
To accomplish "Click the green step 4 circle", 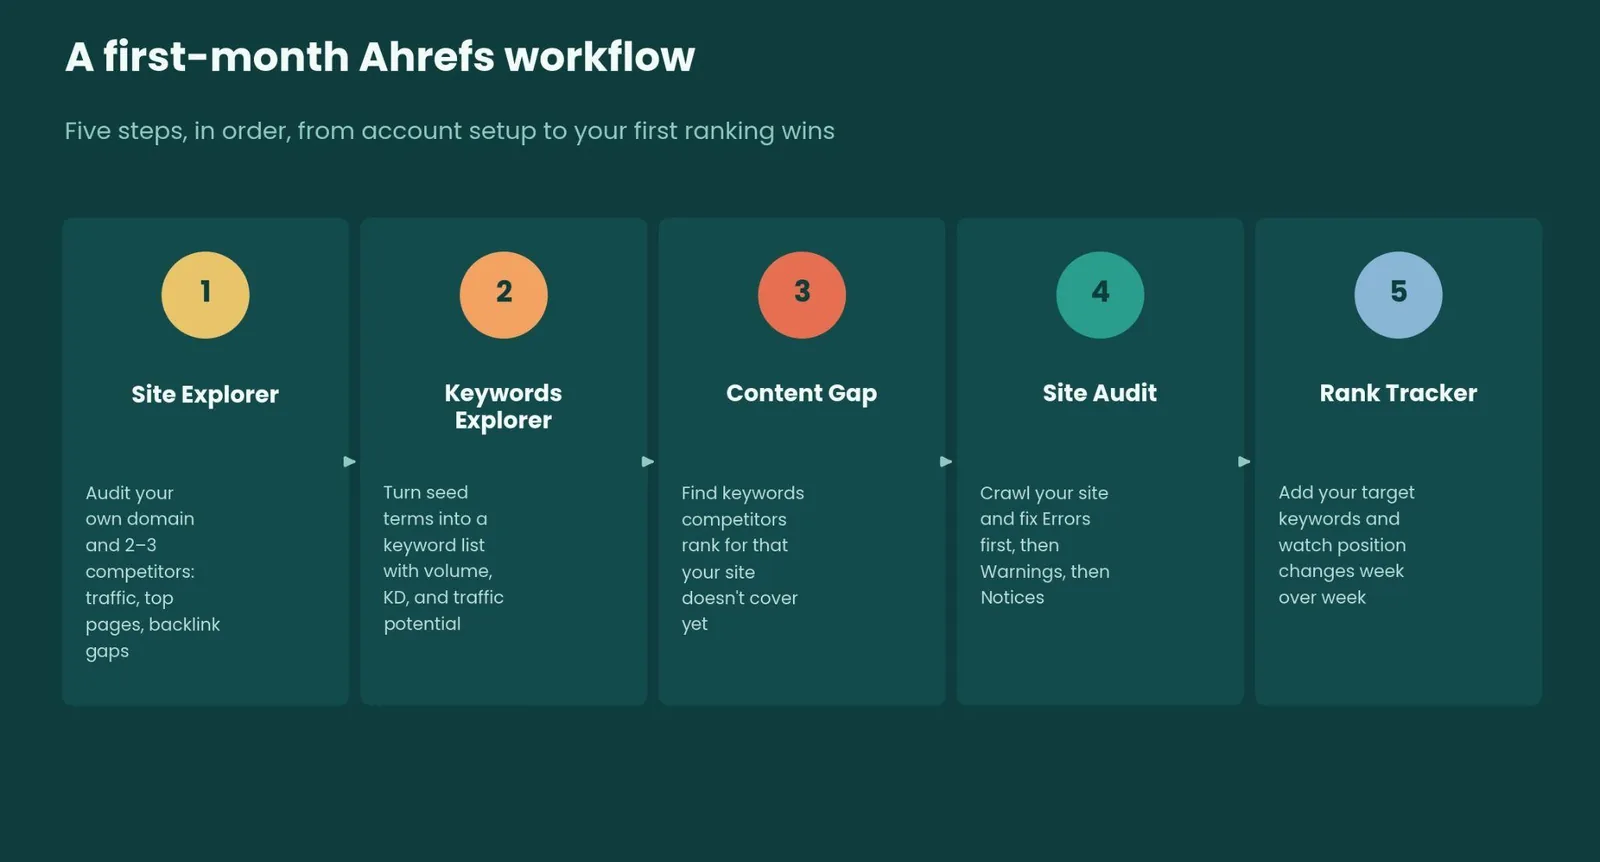I will pos(1100,295).
